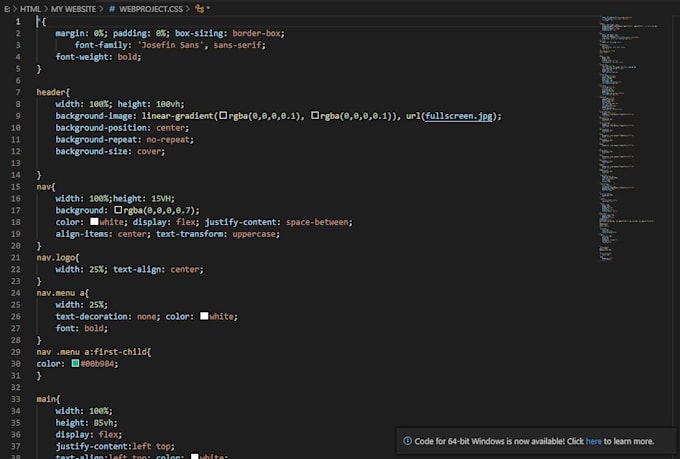
Task: Click the symbol icon at the breadcrumb end
Action: click(199, 9)
